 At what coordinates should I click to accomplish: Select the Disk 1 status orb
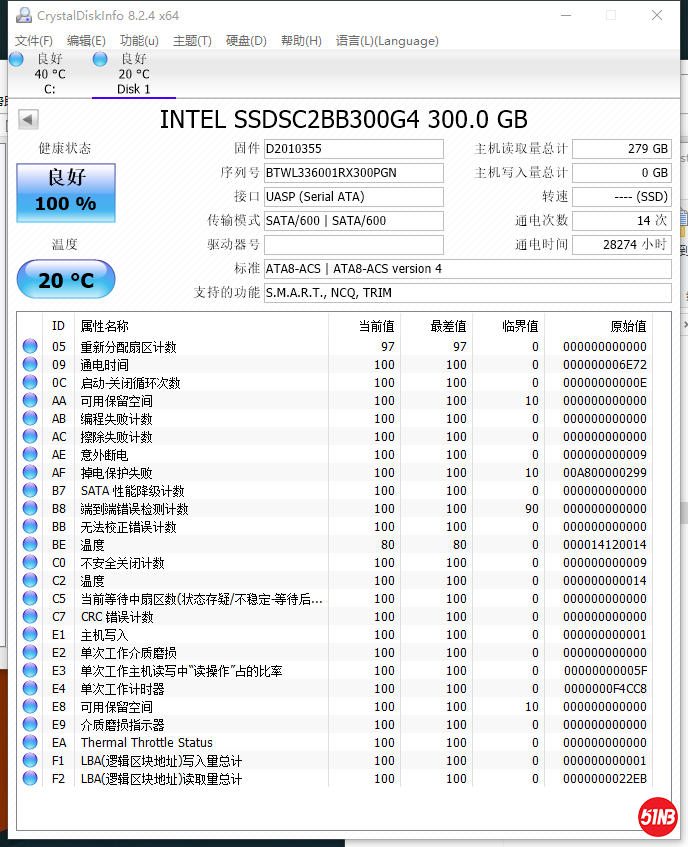(x=100, y=60)
